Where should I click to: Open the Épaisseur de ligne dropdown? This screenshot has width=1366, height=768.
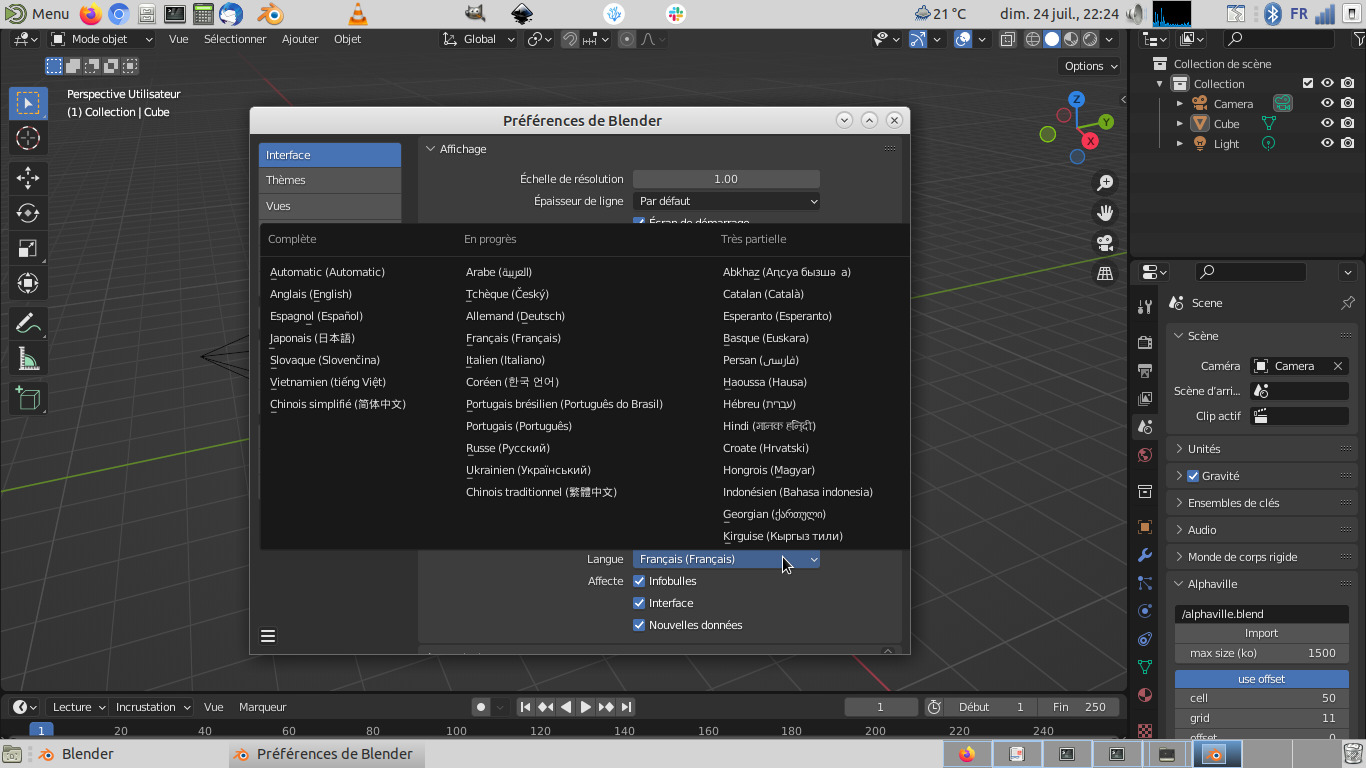[726, 201]
